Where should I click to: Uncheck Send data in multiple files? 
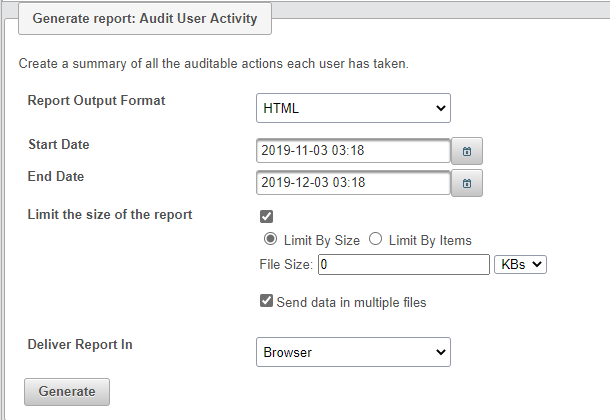pos(266,301)
